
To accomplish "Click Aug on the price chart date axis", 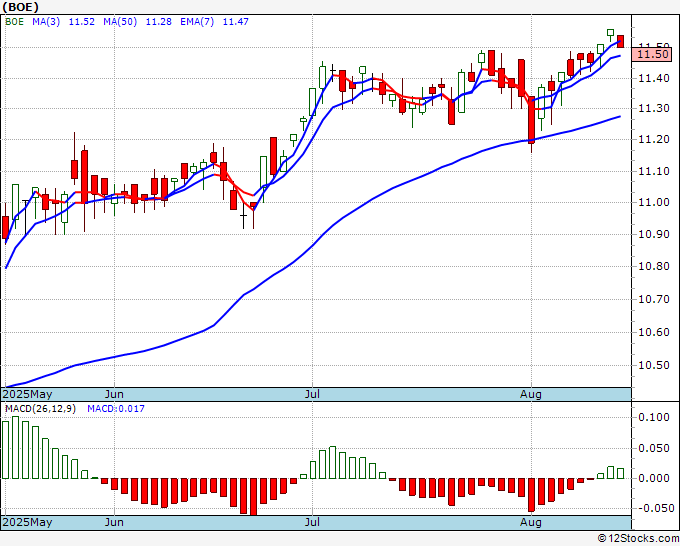I will click(531, 394).
